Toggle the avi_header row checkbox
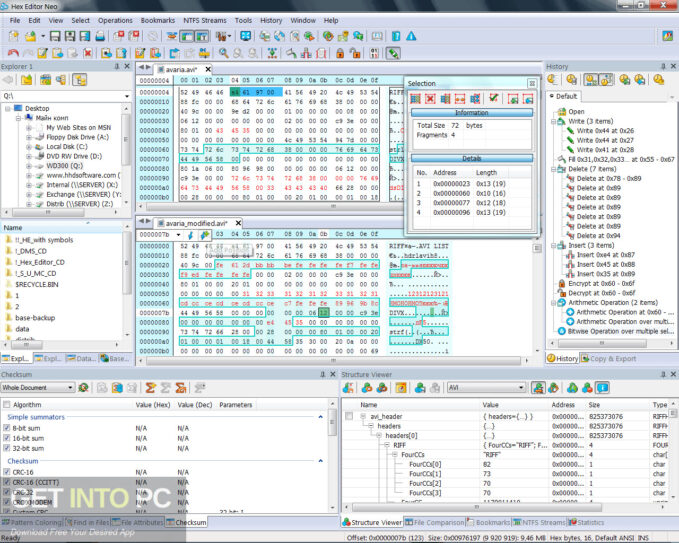The height and width of the screenshot is (543, 679). pyautogui.click(x=349, y=416)
